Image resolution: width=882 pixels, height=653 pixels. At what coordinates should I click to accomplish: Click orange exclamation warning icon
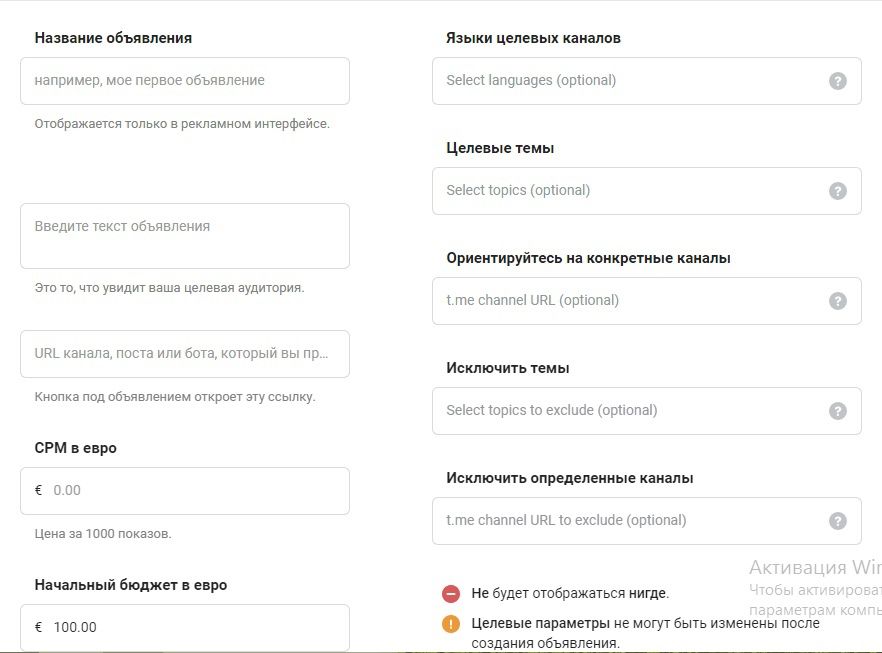click(x=451, y=624)
